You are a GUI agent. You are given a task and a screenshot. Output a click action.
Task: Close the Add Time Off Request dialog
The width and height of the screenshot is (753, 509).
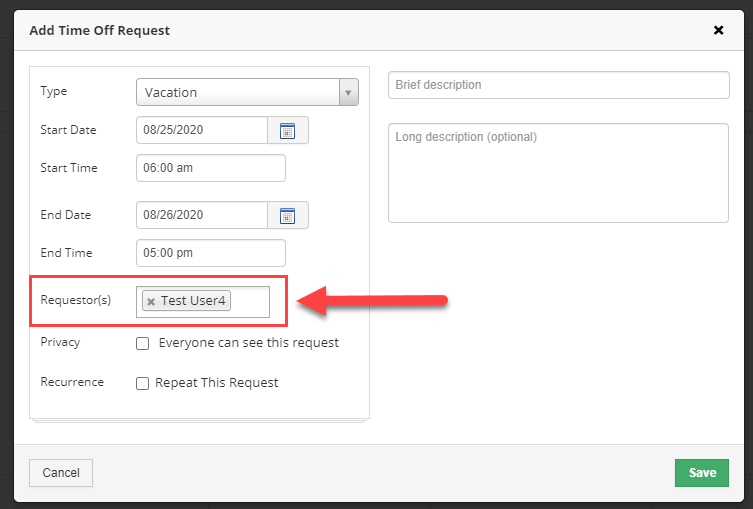tap(718, 30)
